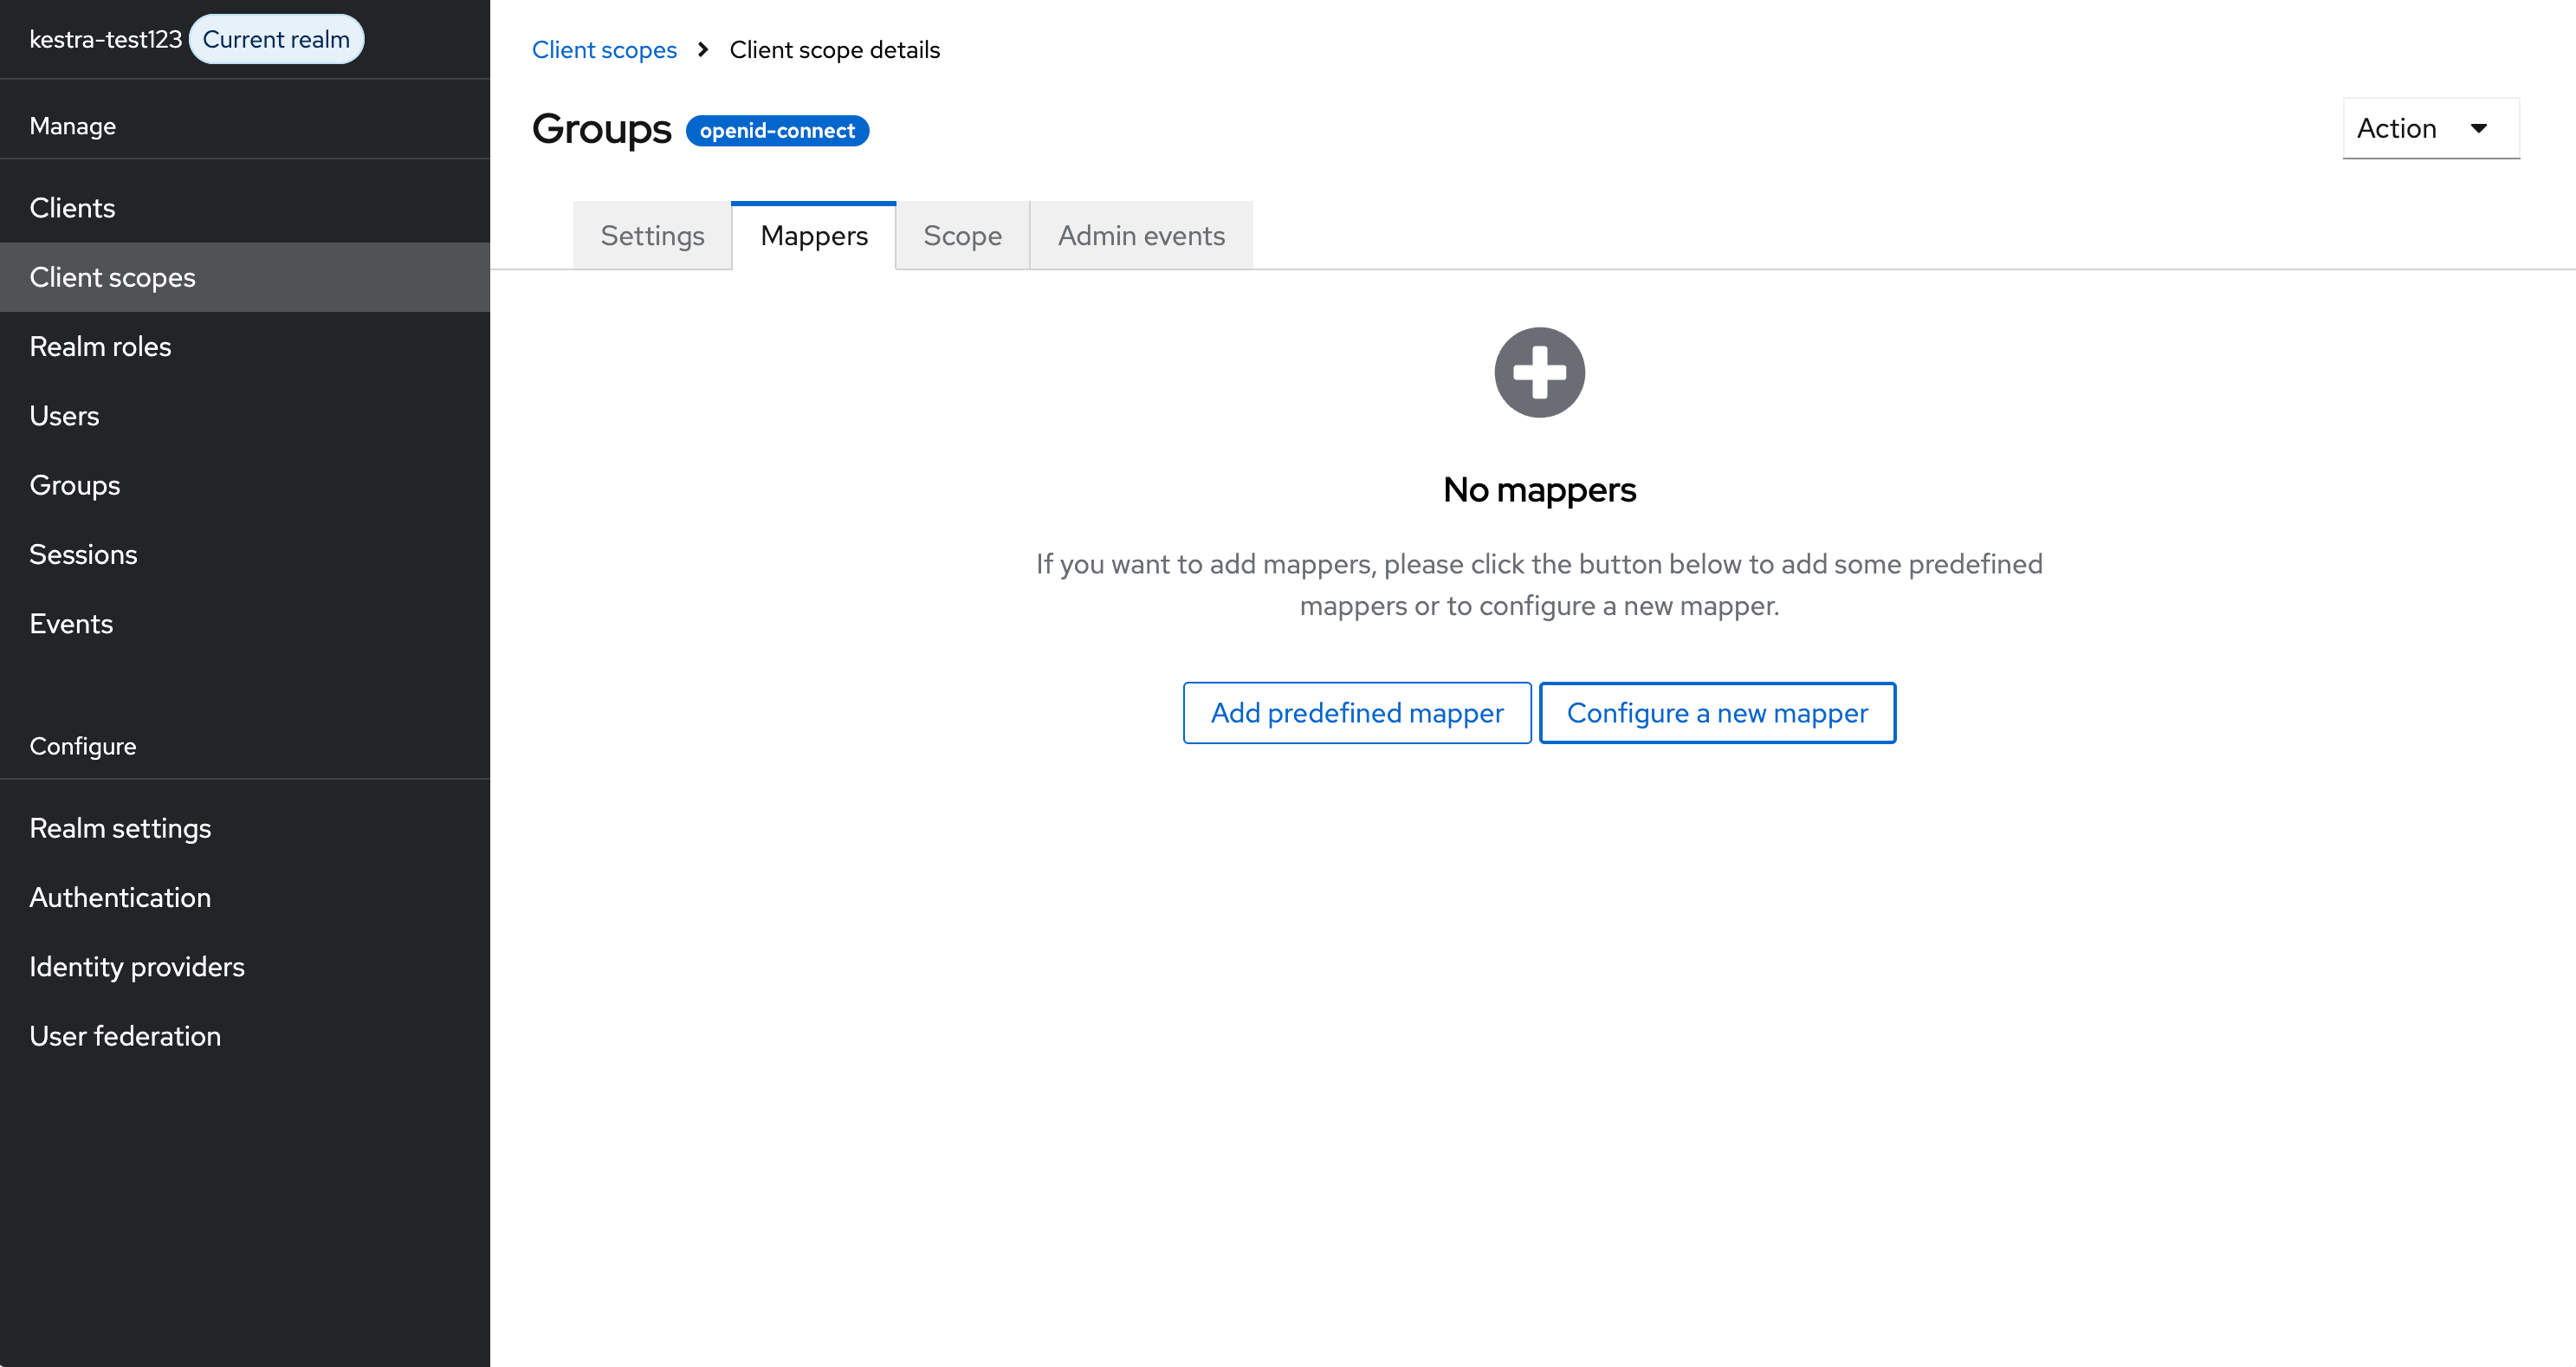Open the Sessions page
This screenshot has width=2576, height=1367.
(84, 553)
